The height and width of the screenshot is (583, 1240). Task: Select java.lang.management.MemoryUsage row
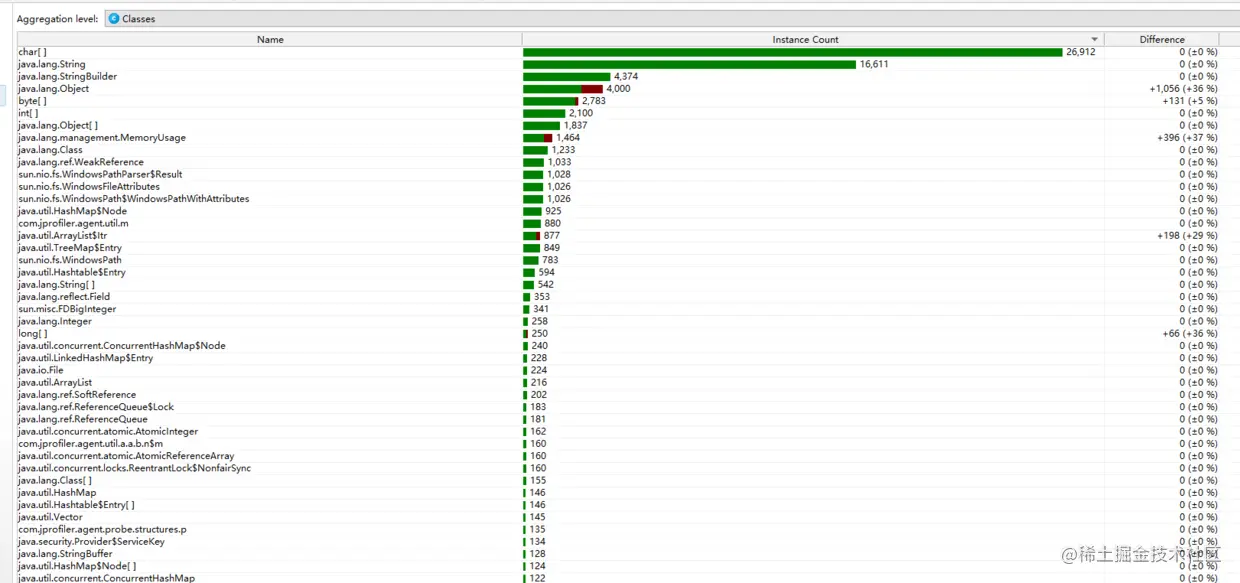[x=618, y=137]
